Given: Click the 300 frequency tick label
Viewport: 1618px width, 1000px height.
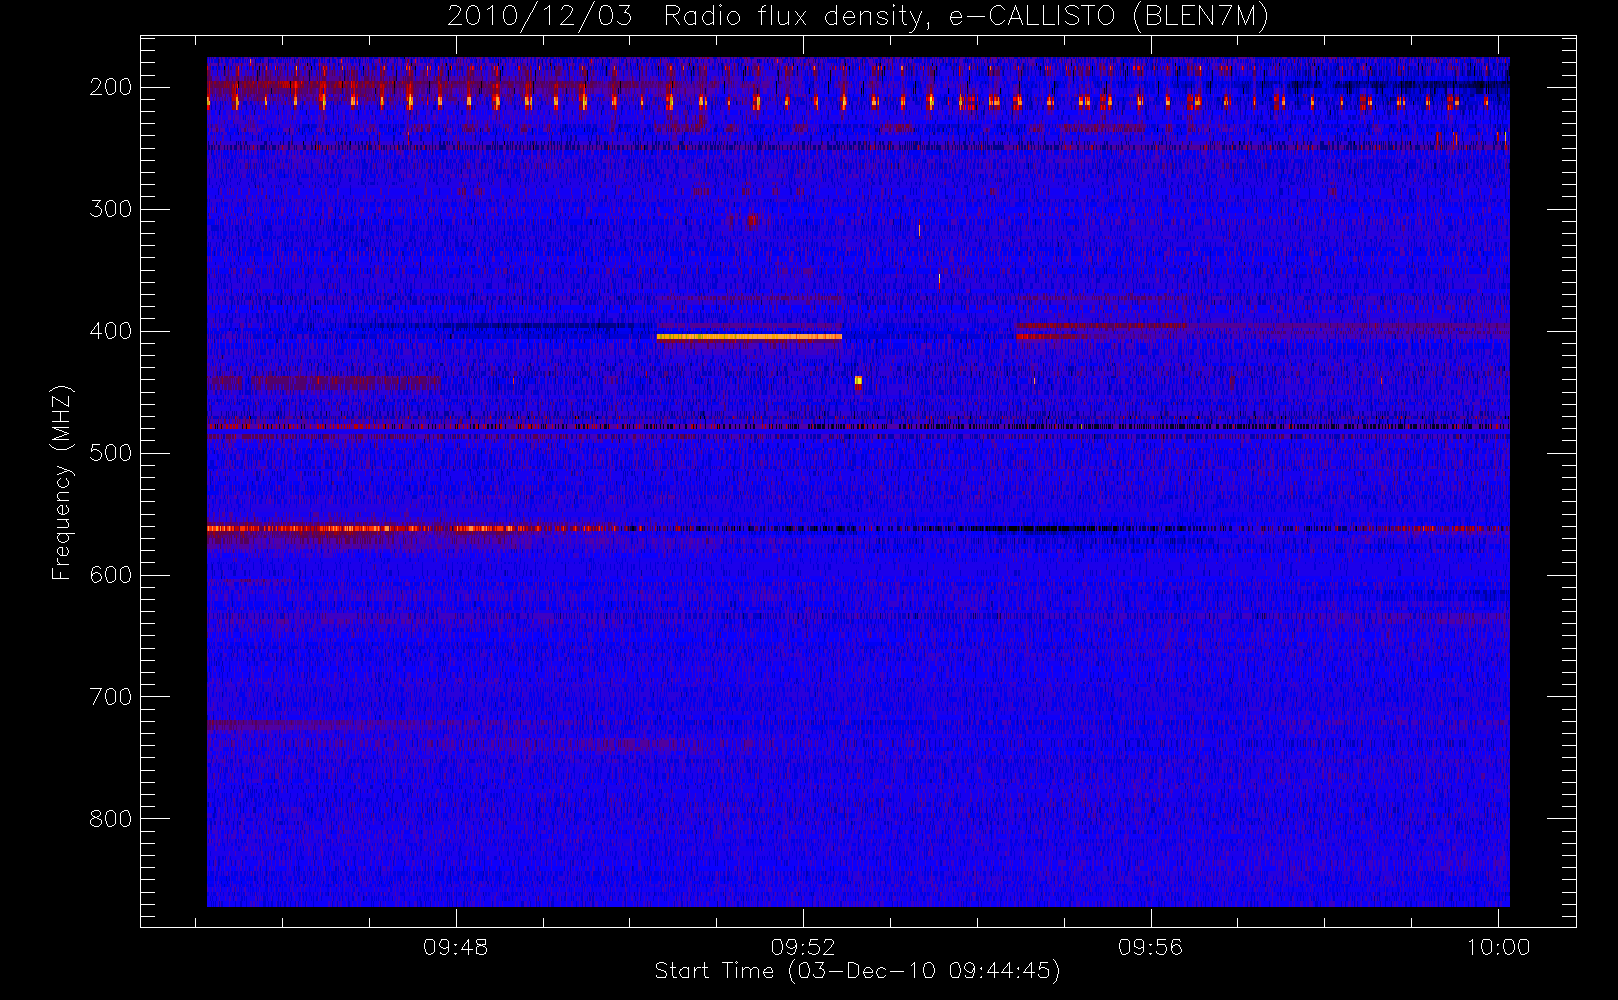Looking at the screenshot, I should pos(111,209).
